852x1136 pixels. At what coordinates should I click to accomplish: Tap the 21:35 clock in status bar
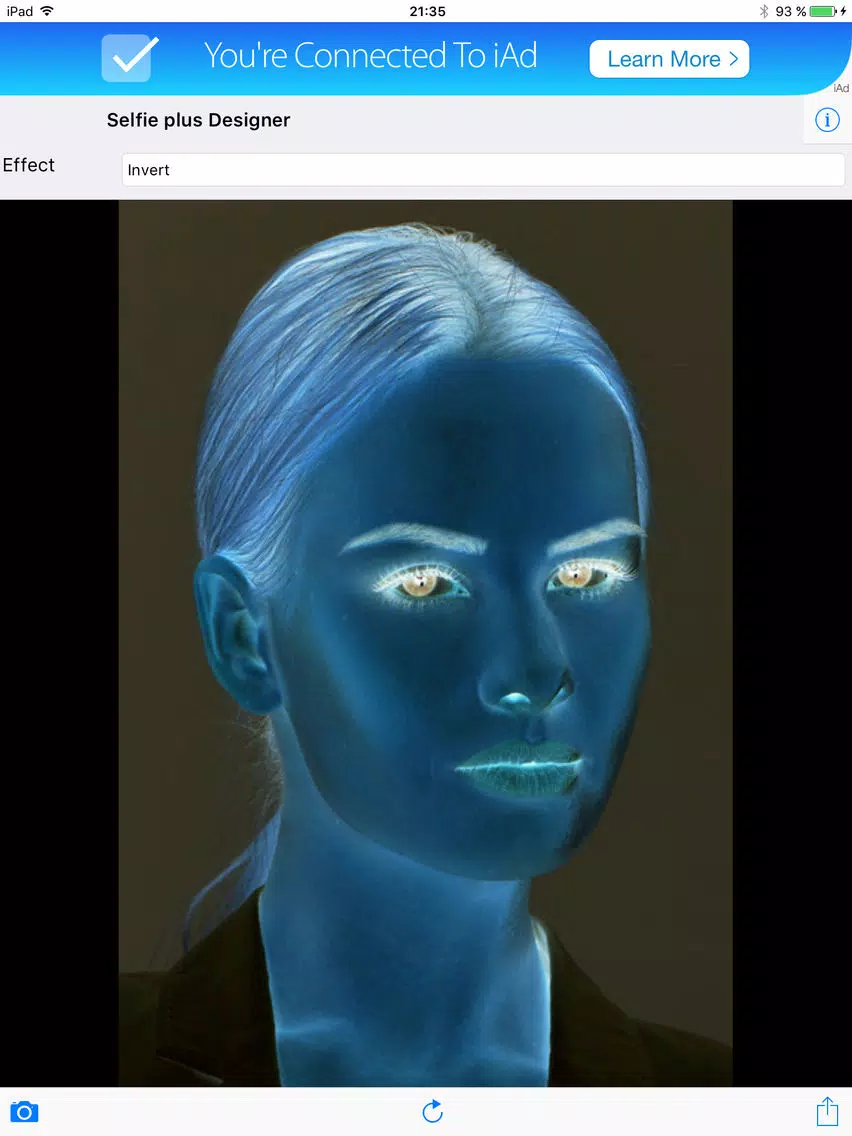[427, 11]
